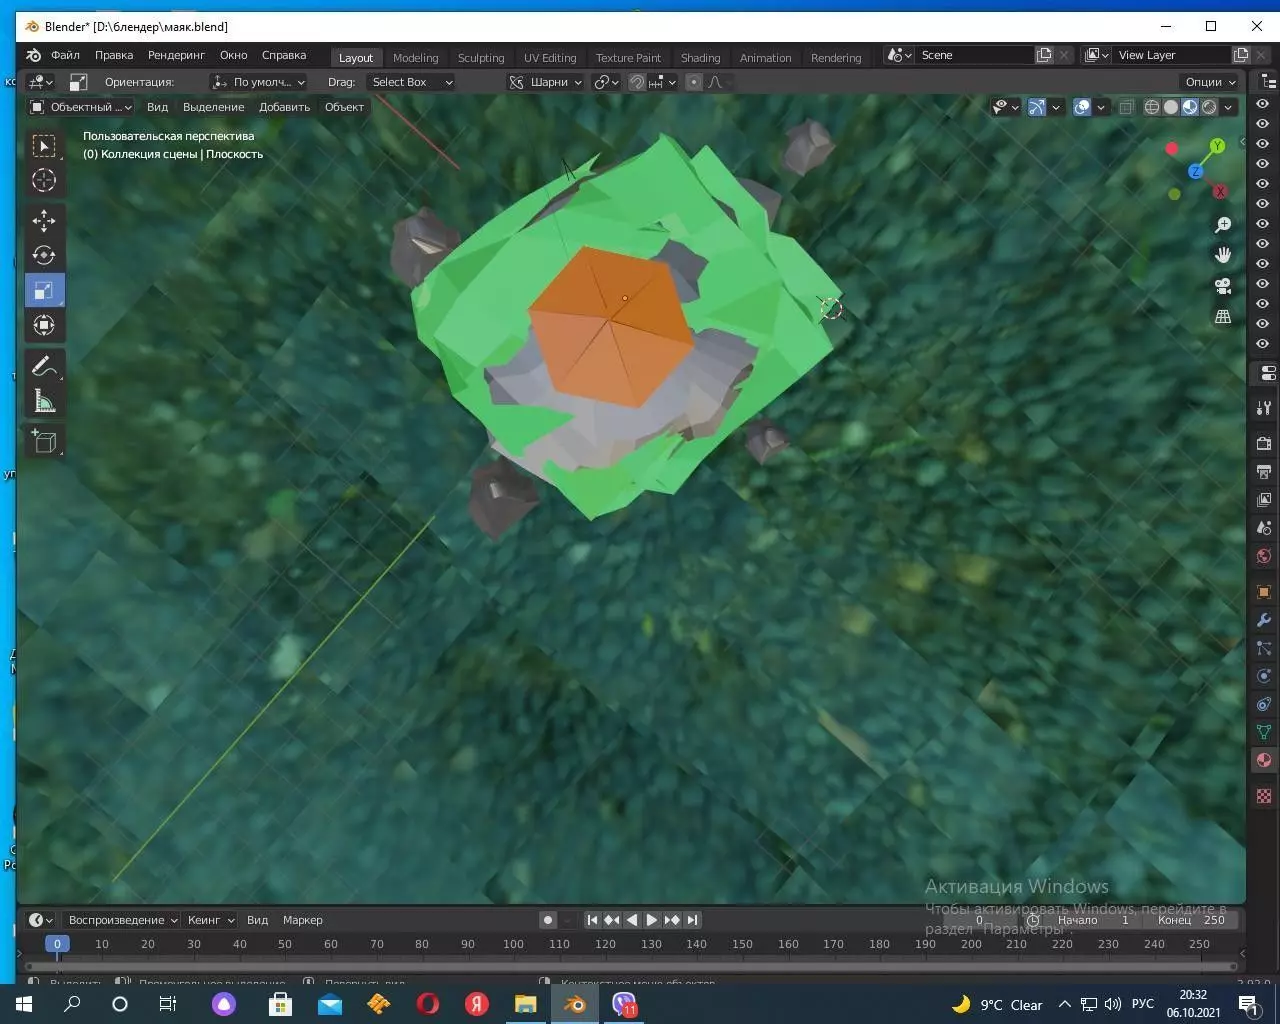The height and width of the screenshot is (1024, 1280).
Task: Activate the 3D Cursor tool
Action: click(44, 180)
